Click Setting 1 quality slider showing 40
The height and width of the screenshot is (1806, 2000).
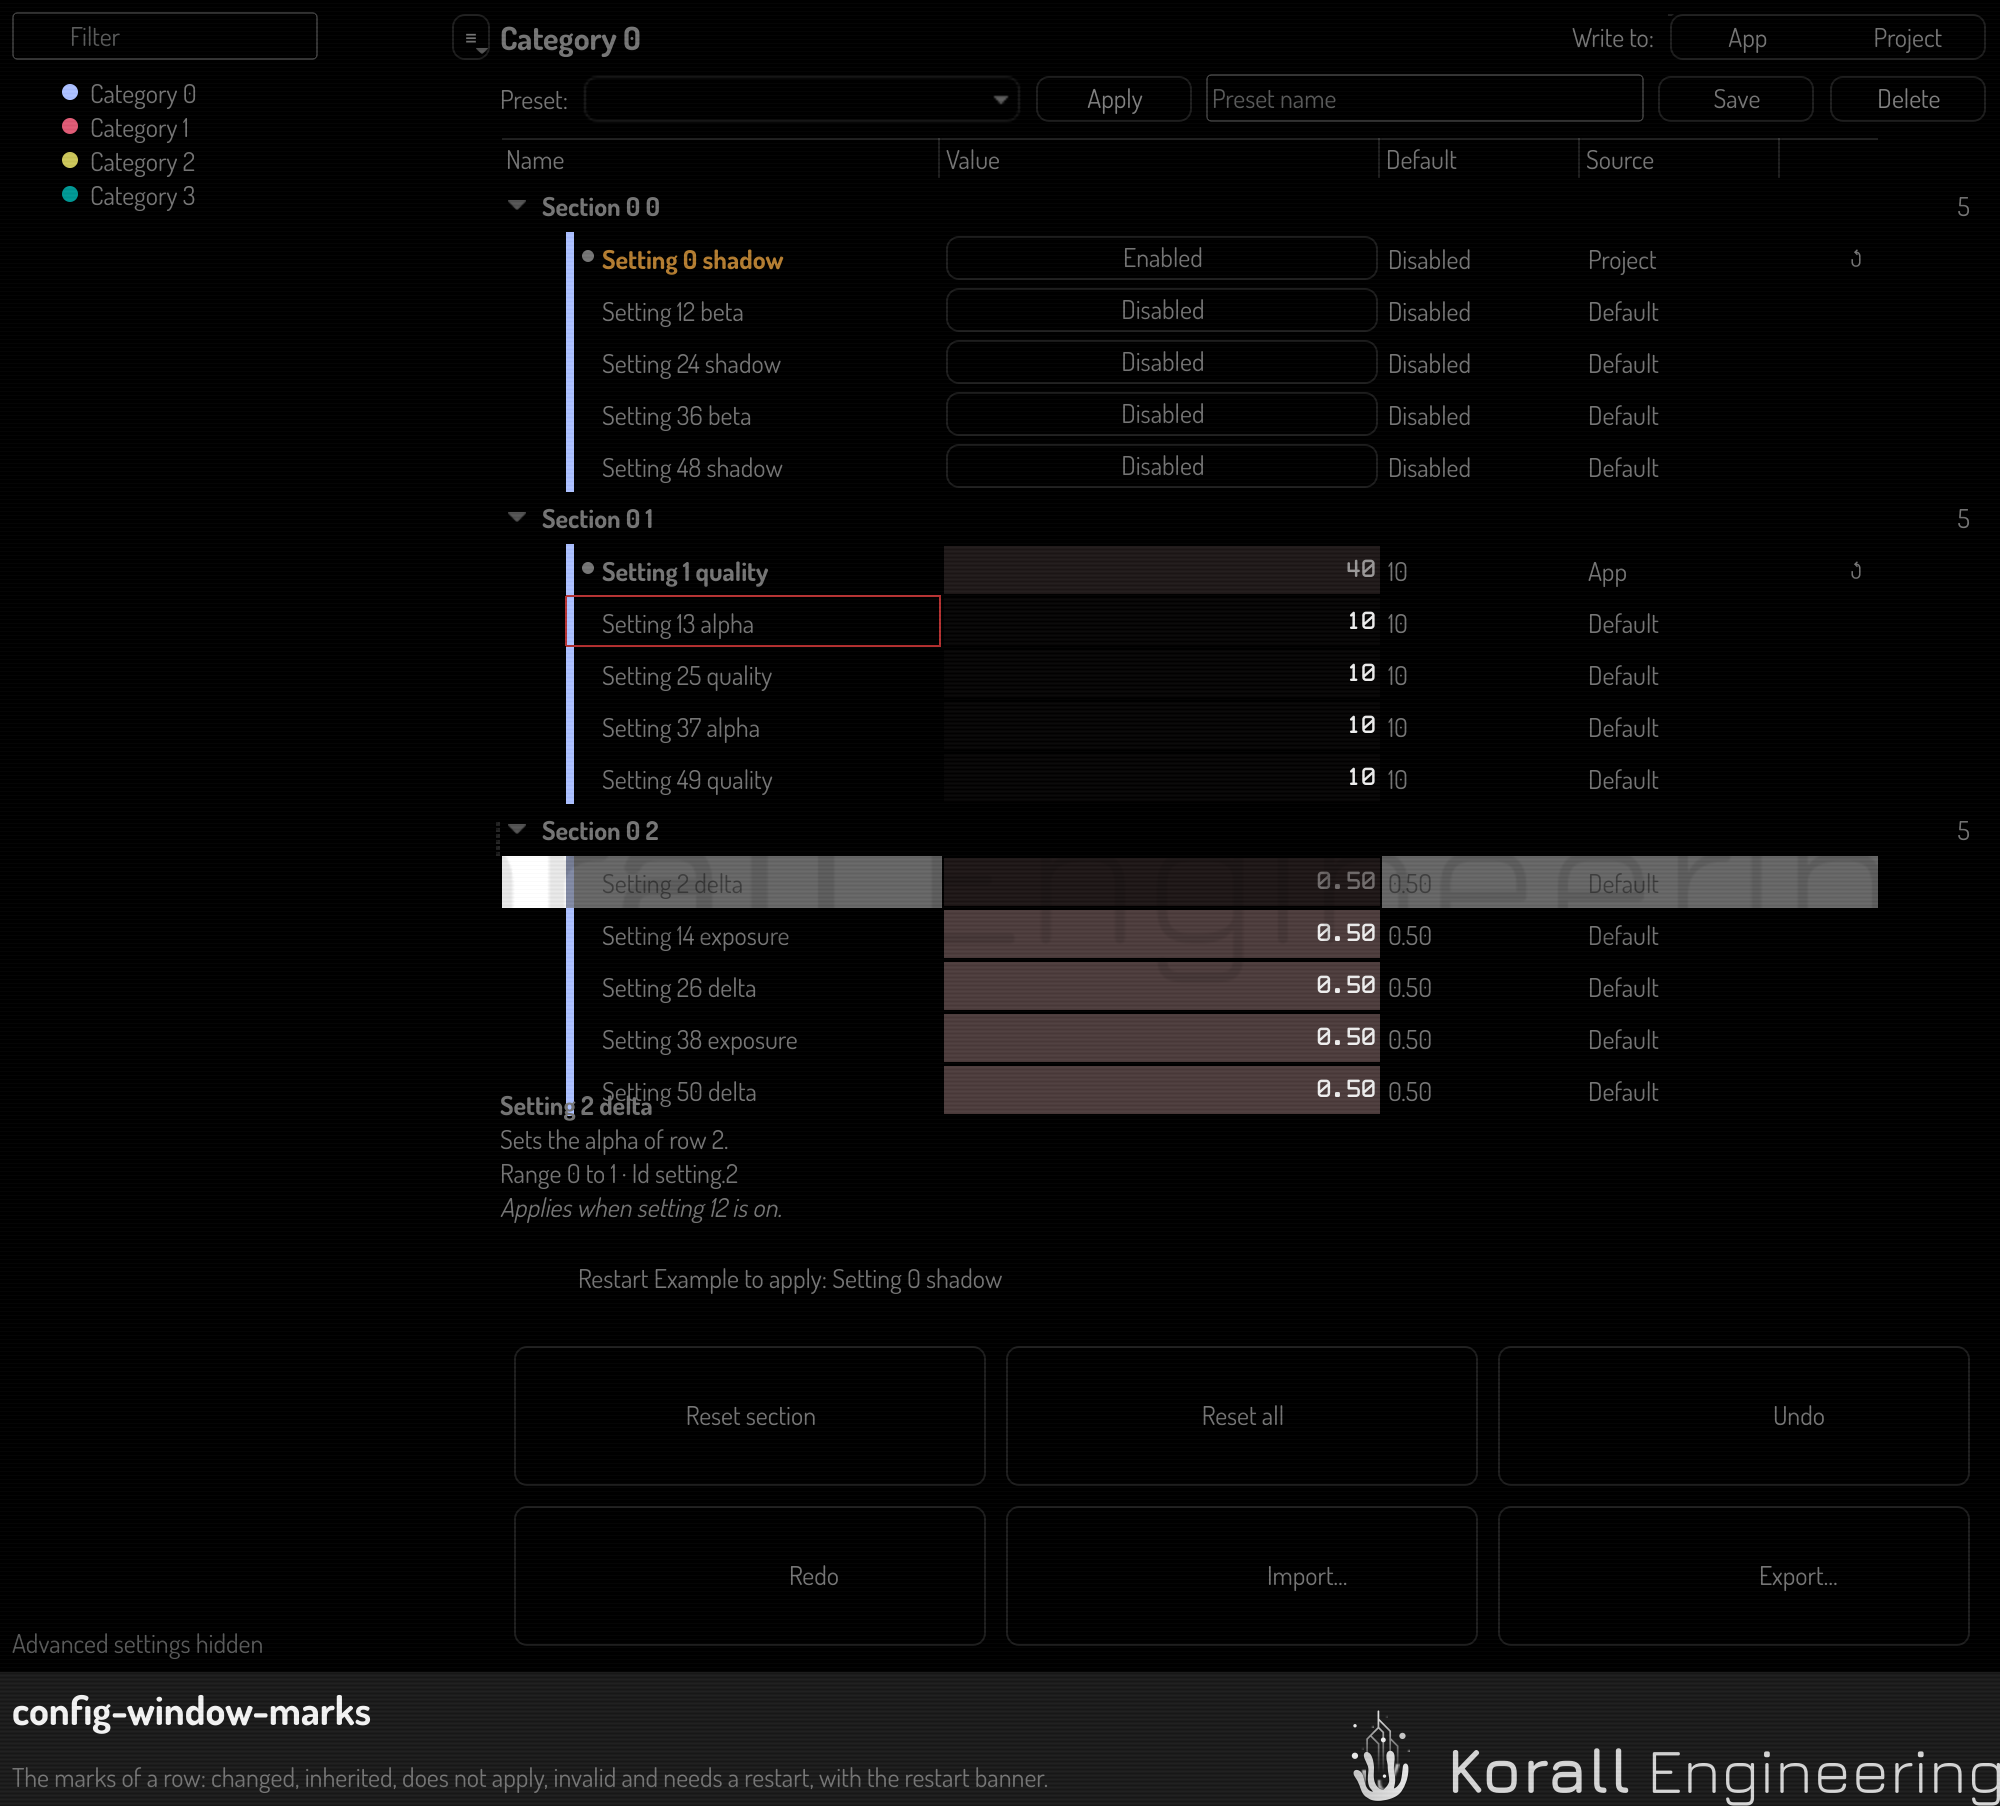(x=1162, y=570)
